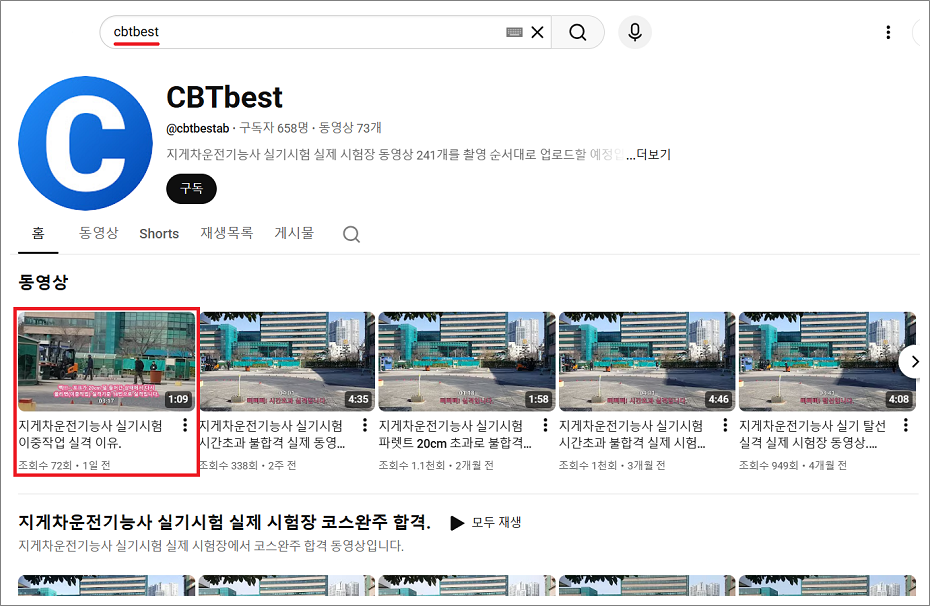Open the 4:46 video thumbnail
The height and width of the screenshot is (606, 930).
647,362
